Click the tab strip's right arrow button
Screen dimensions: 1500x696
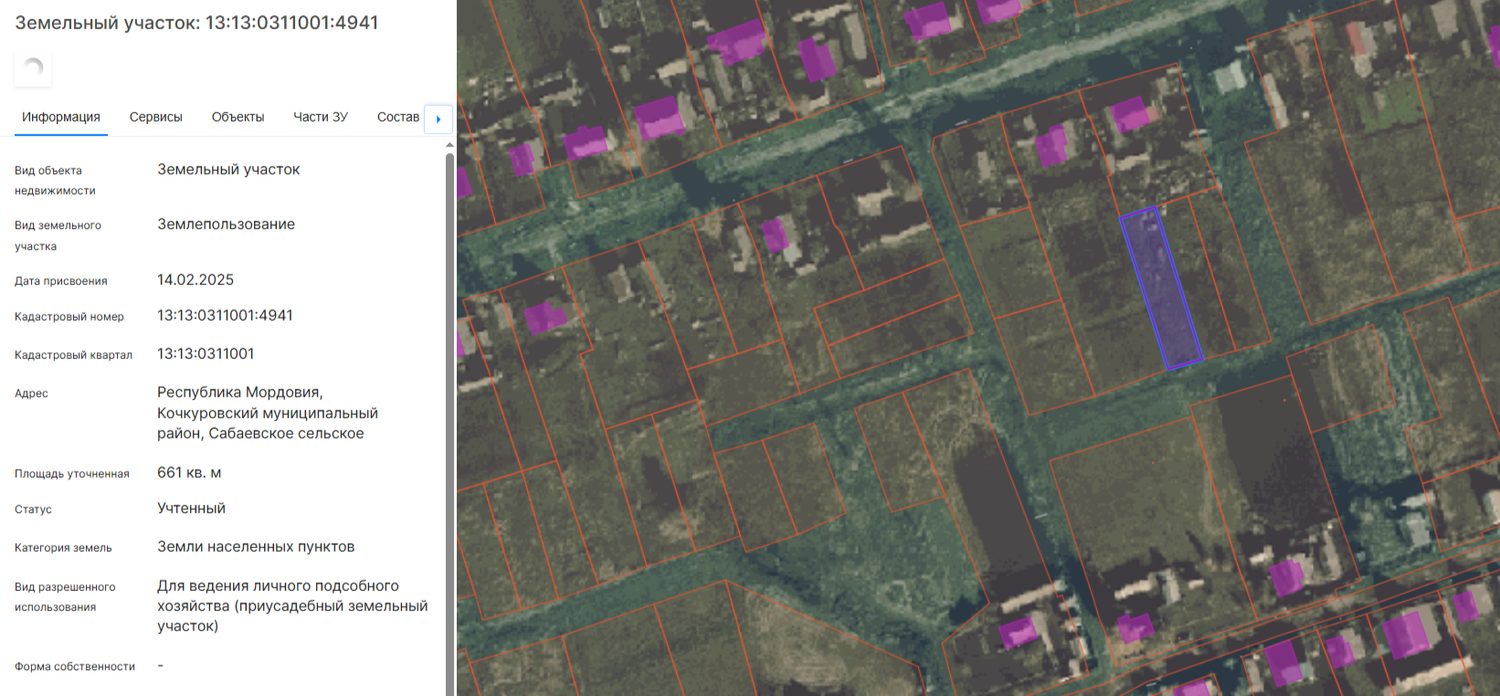tap(438, 119)
